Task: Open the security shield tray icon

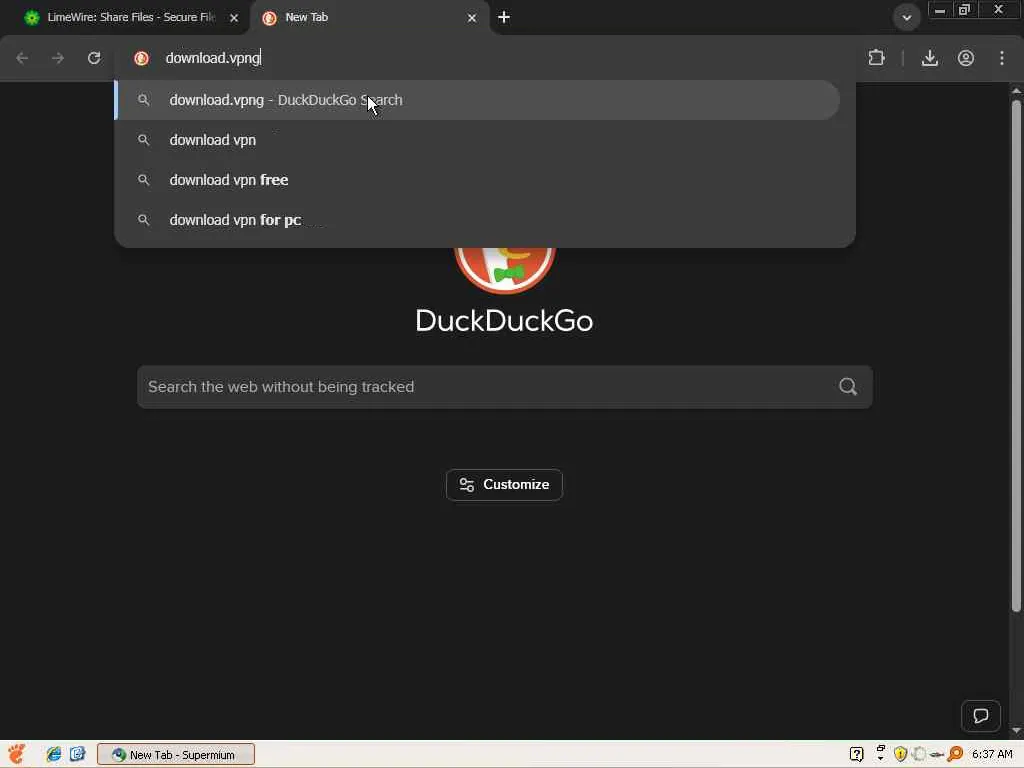Action: tap(900, 754)
